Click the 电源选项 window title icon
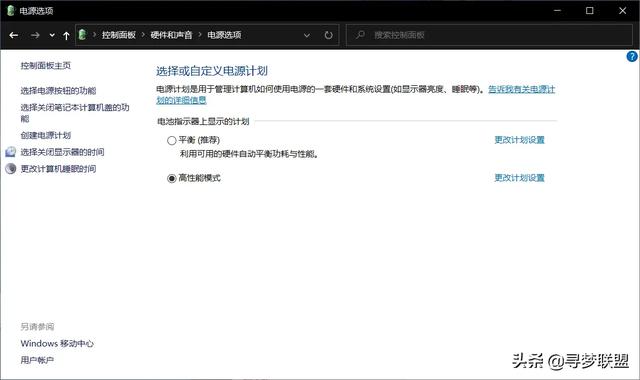The height and width of the screenshot is (380, 640). point(11,11)
